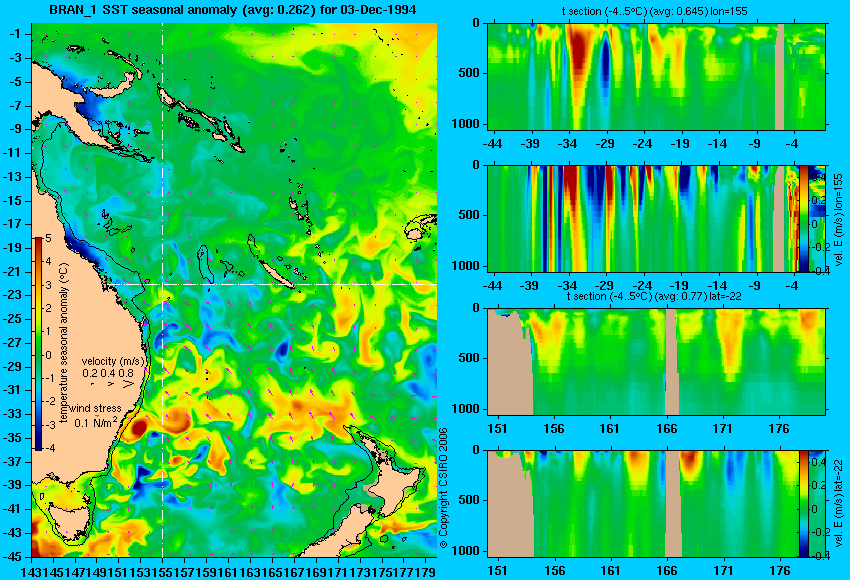Click the '-45' latitude tick on main map
The width and height of the screenshot is (850, 580).
click(x=13, y=557)
